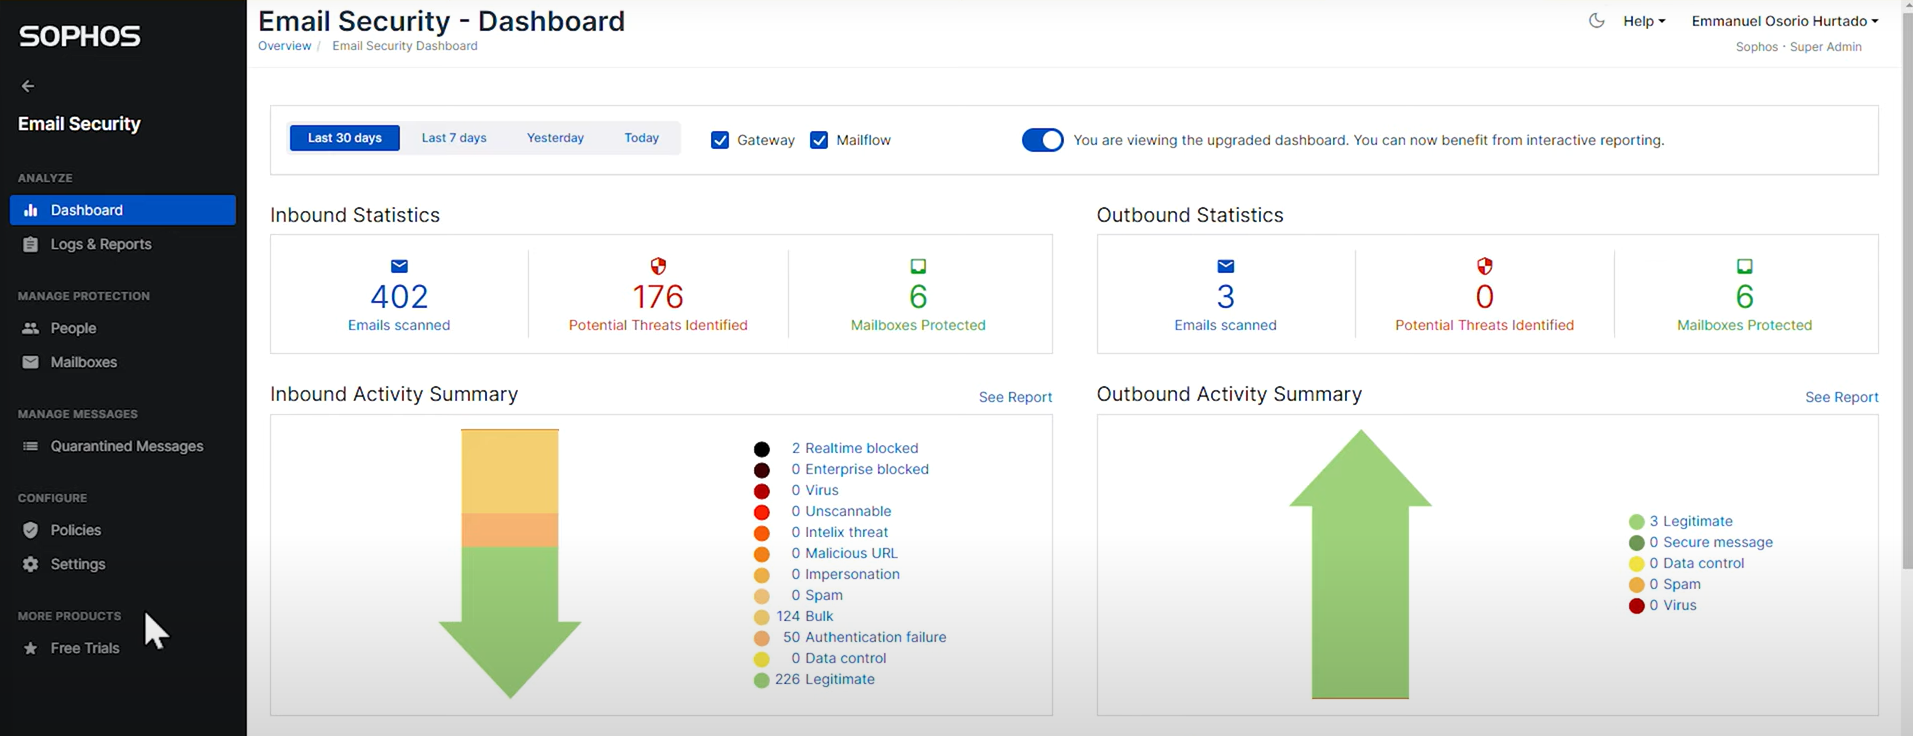Click red outbound Virus color dot
Image resolution: width=1913 pixels, height=736 pixels.
[1637, 606]
